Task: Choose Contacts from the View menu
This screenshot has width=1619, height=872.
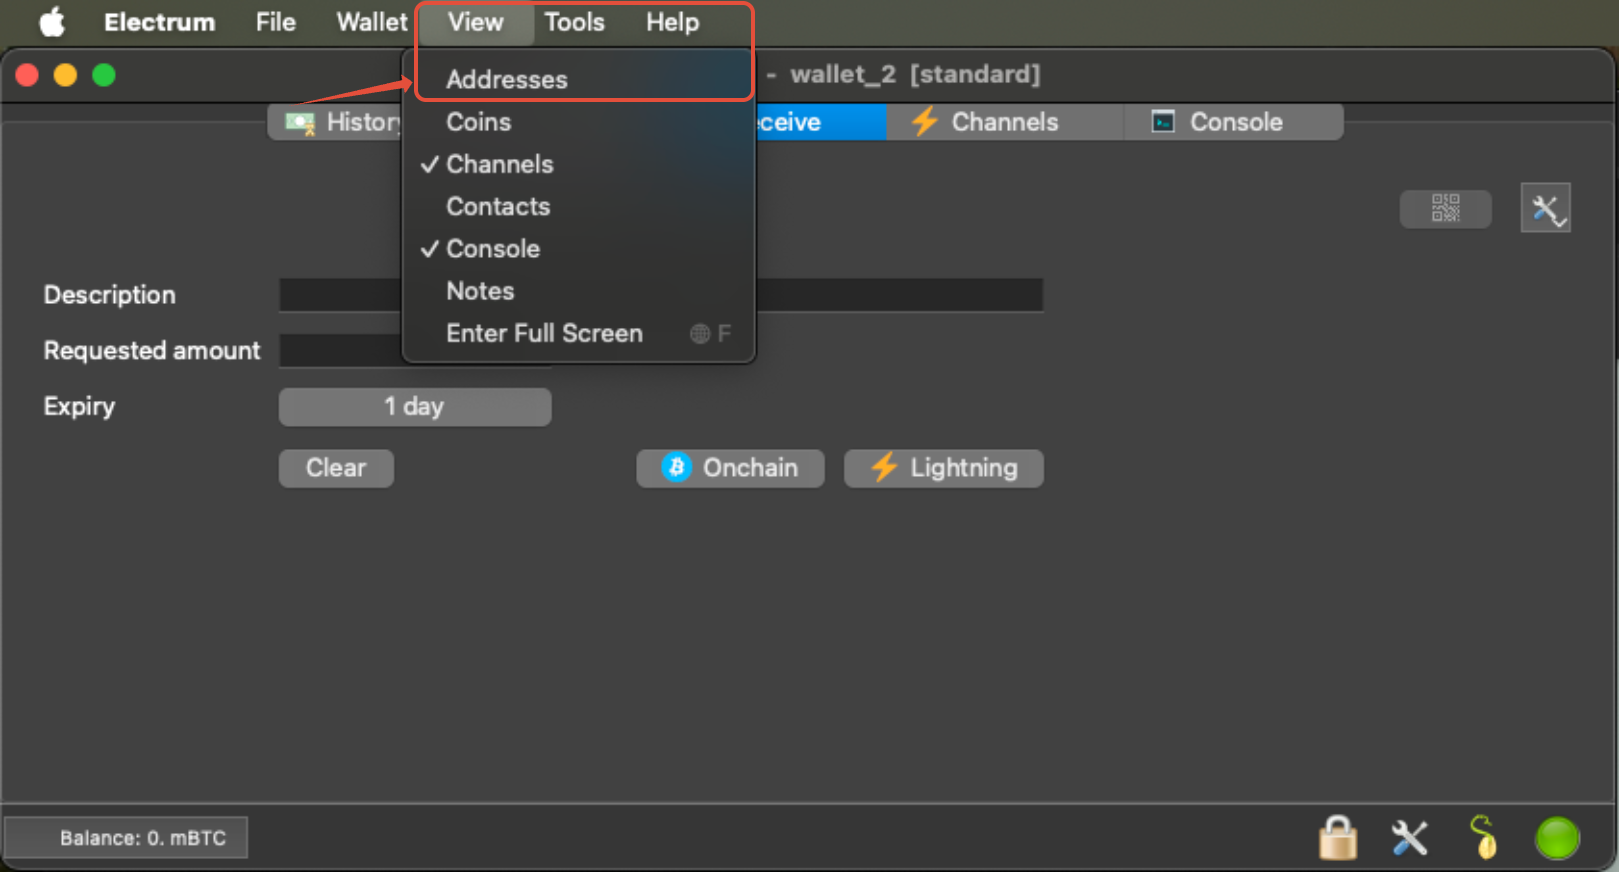Action: (578, 206)
